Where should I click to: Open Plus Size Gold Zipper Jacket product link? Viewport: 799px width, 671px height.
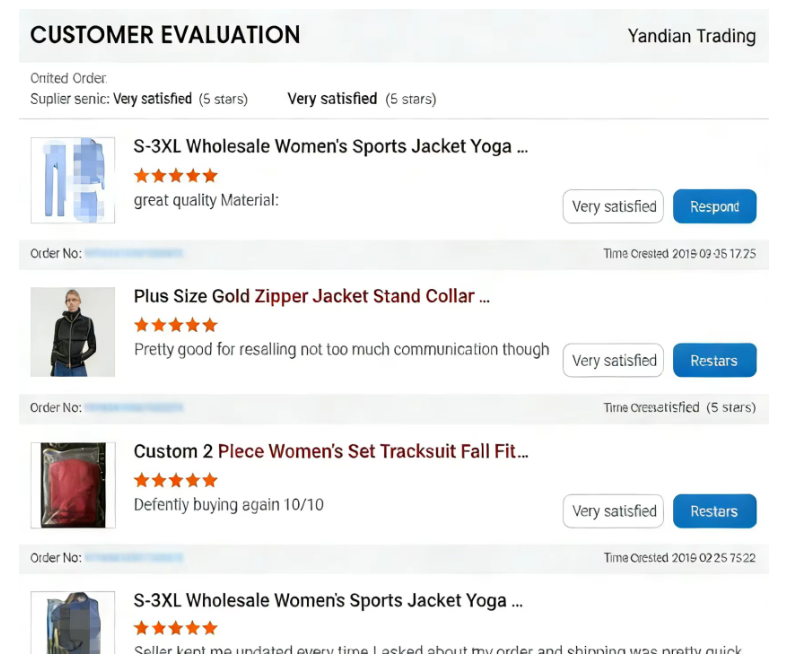pos(311,296)
